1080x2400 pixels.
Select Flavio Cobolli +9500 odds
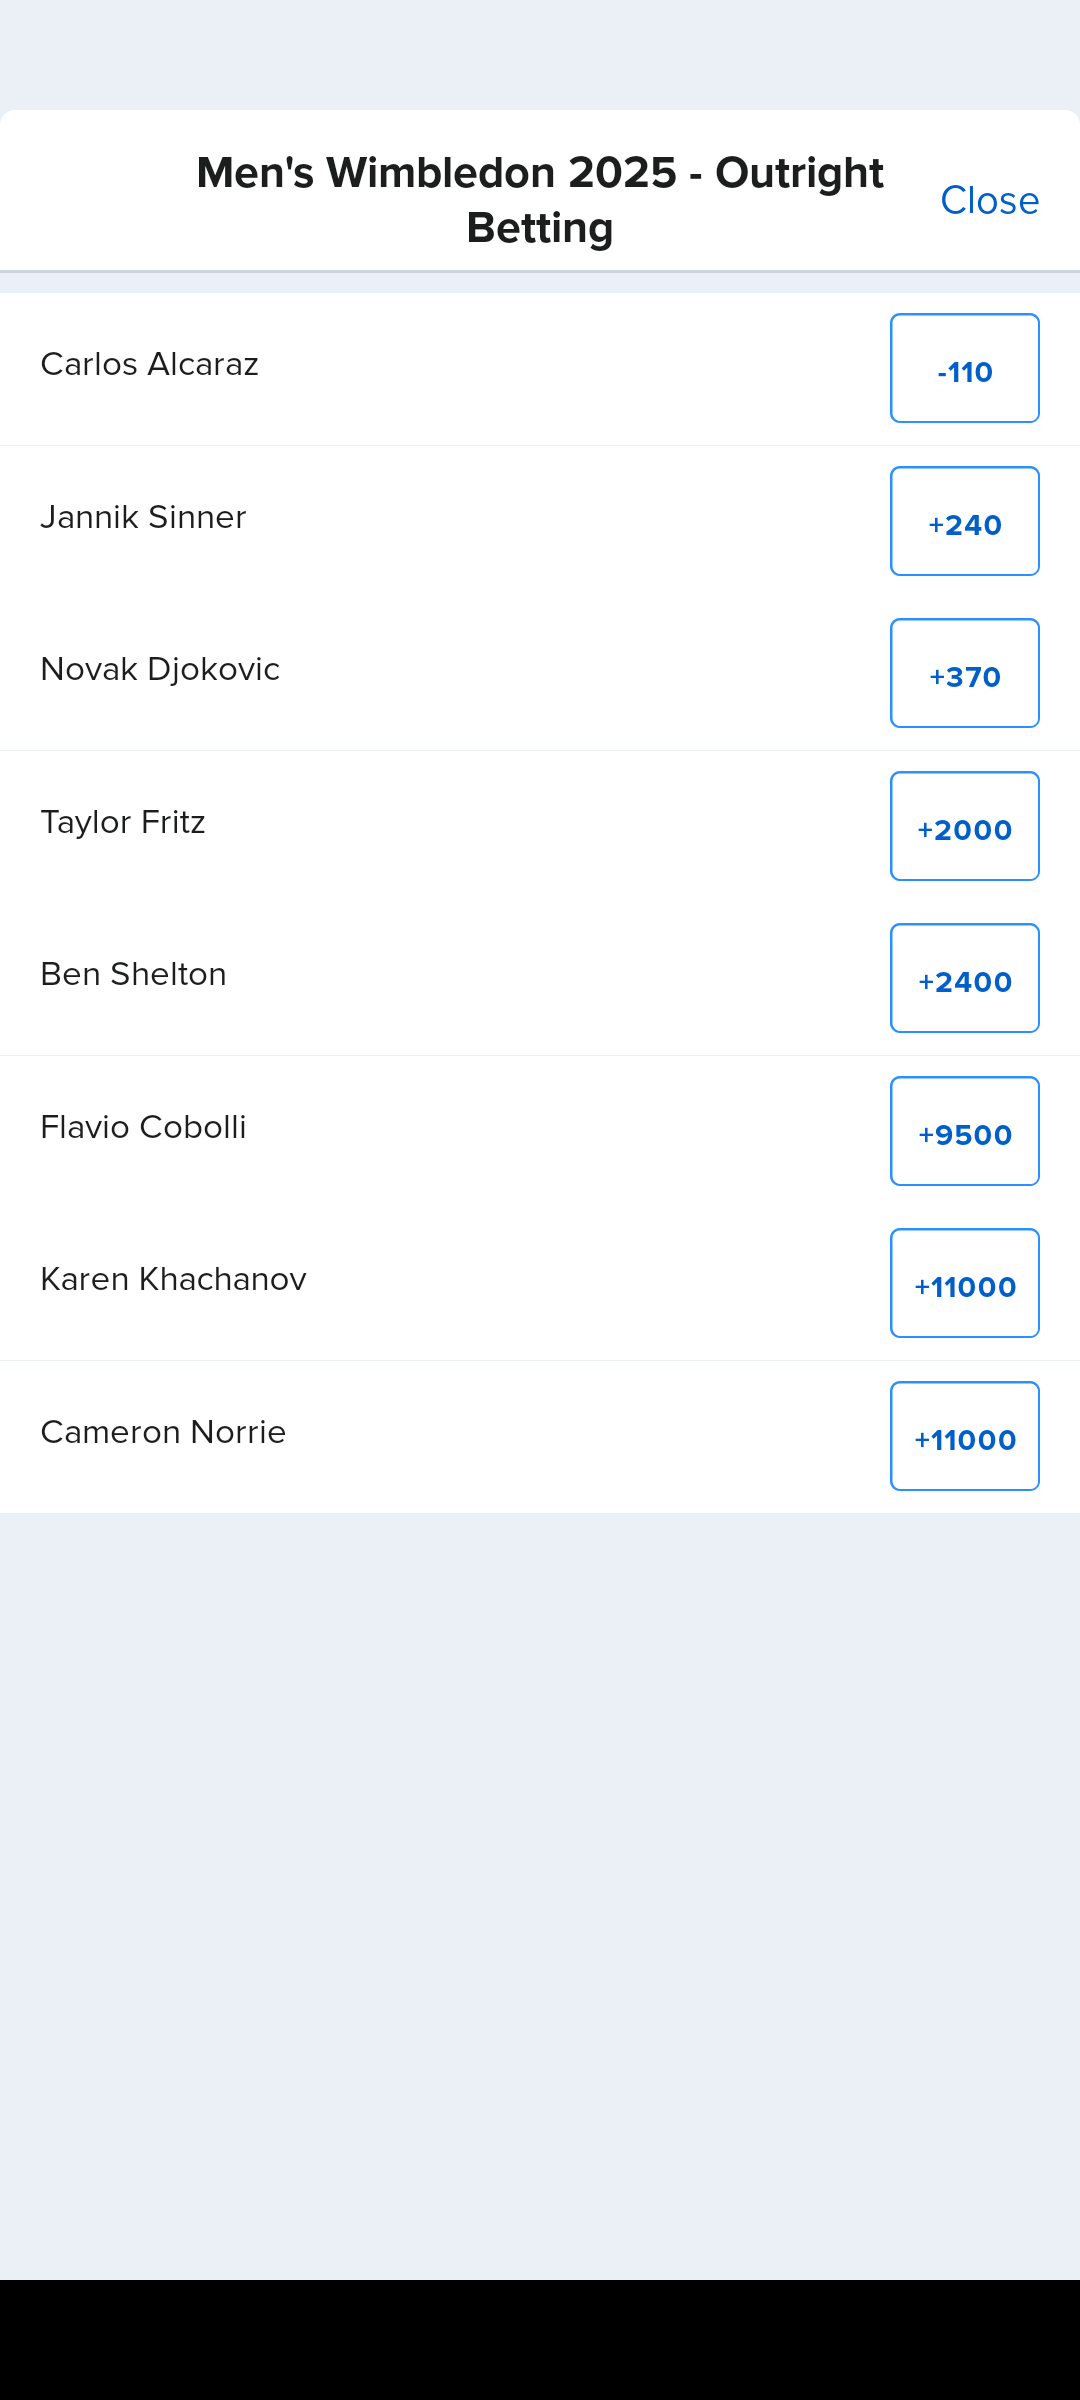point(964,1132)
